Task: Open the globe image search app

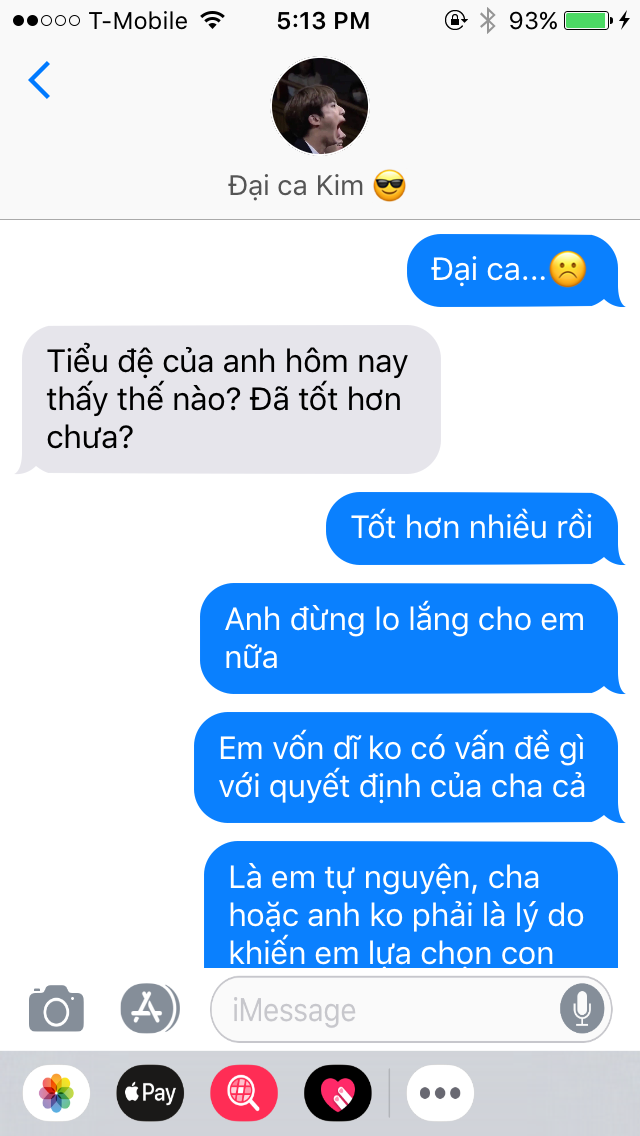Action: coord(244,1093)
